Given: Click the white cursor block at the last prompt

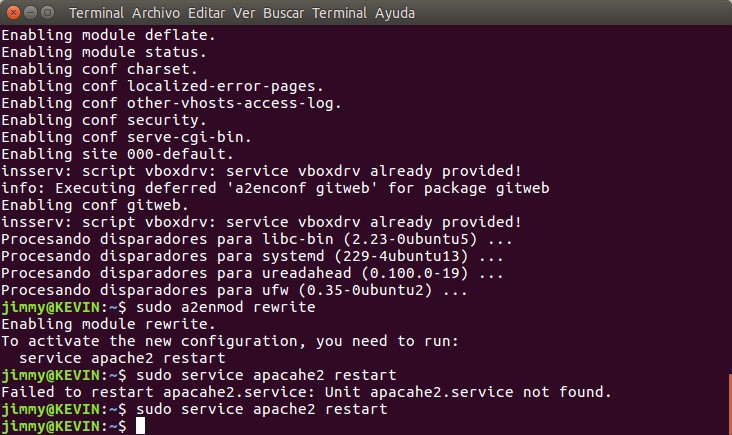Looking at the screenshot, I should click(141, 427).
